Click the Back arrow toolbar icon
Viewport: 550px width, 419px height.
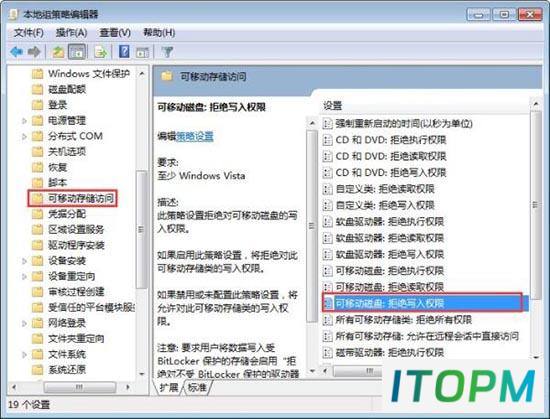click(16, 52)
